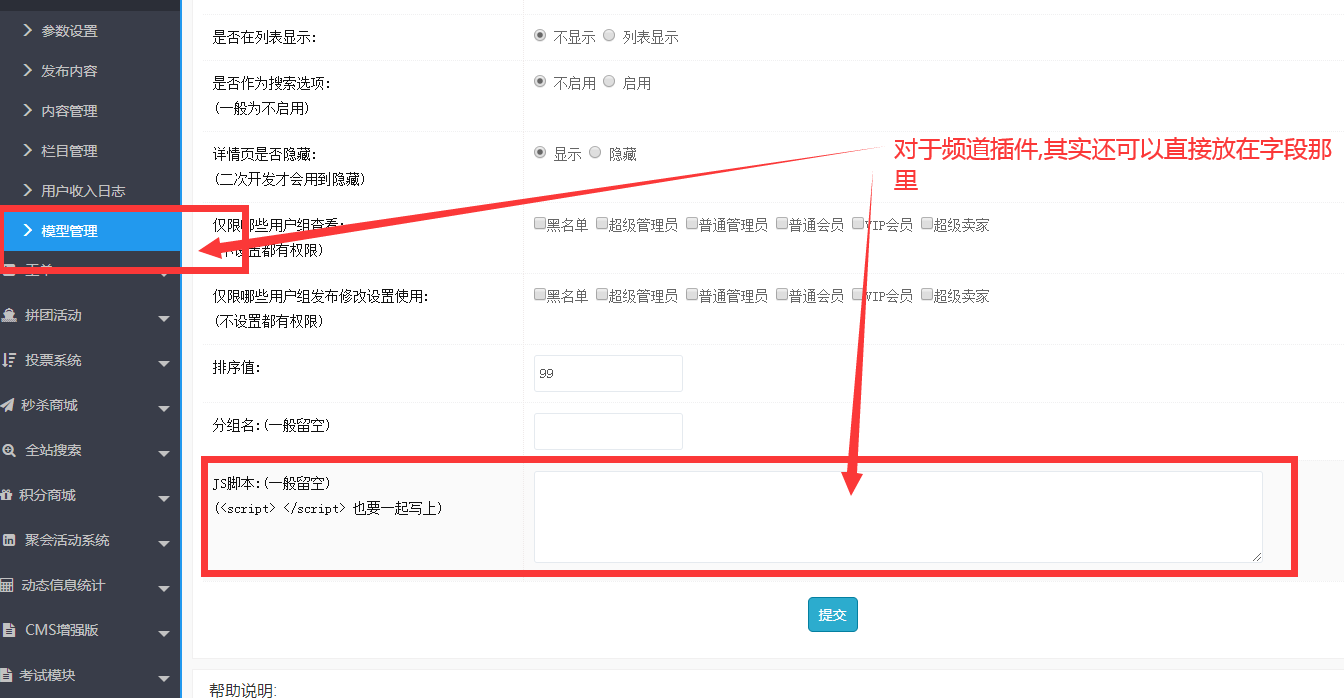Click the CMS增强版 document icon
Image resolution: width=1344 pixels, height=698 pixels.
pos(9,630)
